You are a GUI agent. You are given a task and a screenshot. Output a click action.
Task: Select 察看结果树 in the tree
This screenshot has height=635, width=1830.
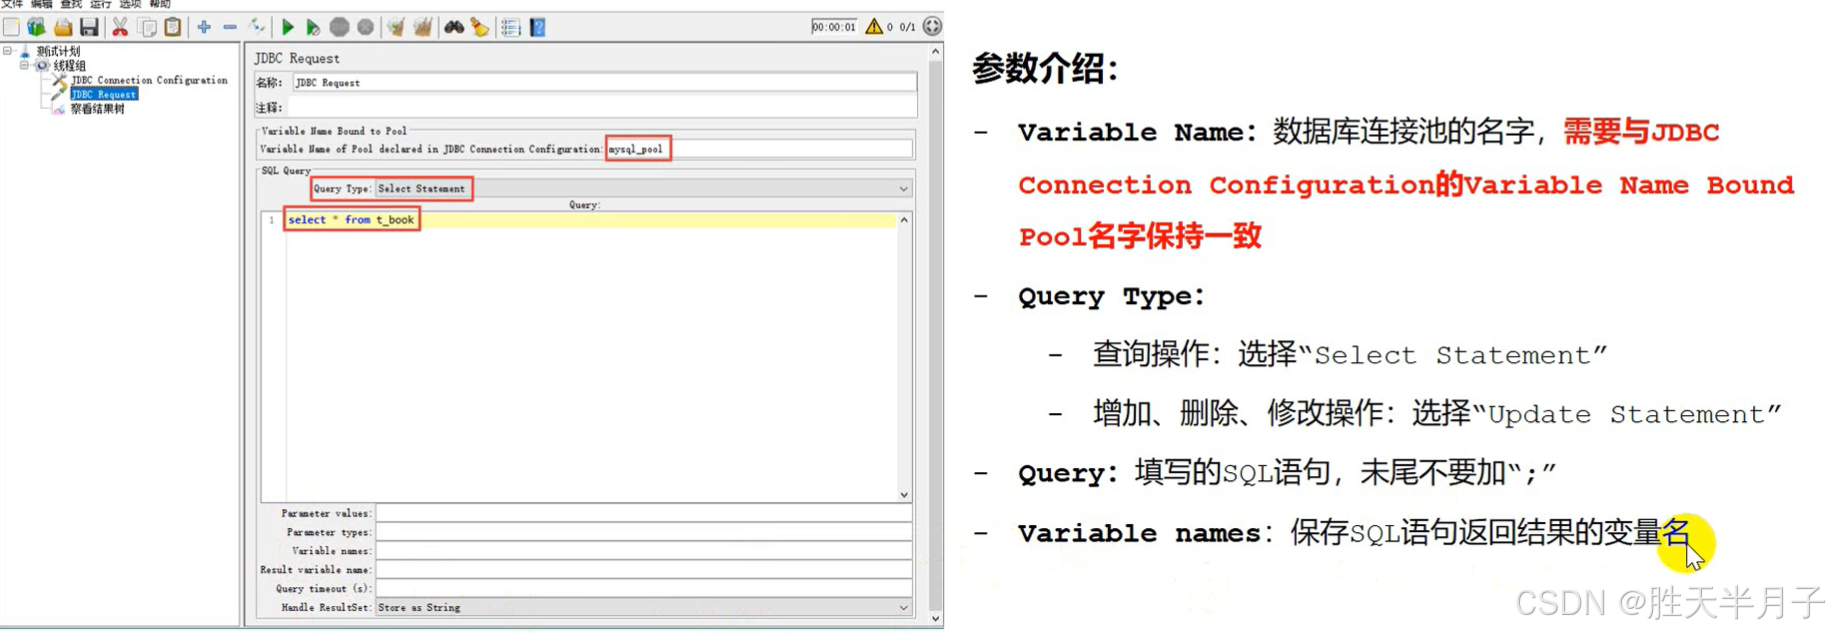(x=97, y=109)
